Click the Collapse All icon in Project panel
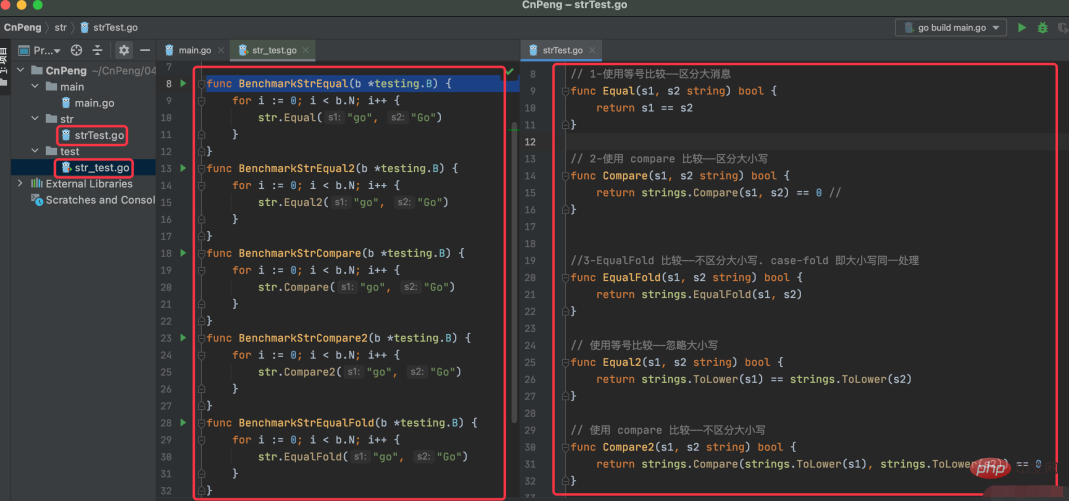 (x=99, y=50)
